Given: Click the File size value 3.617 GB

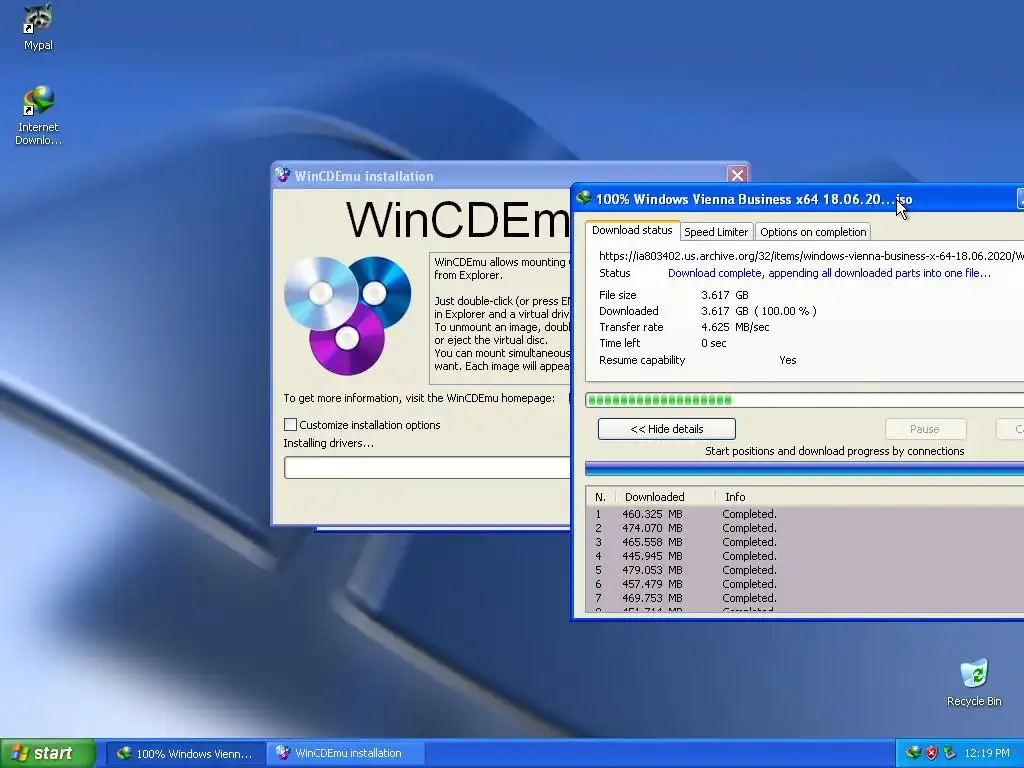Looking at the screenshot, I should (x=725, y=295).
